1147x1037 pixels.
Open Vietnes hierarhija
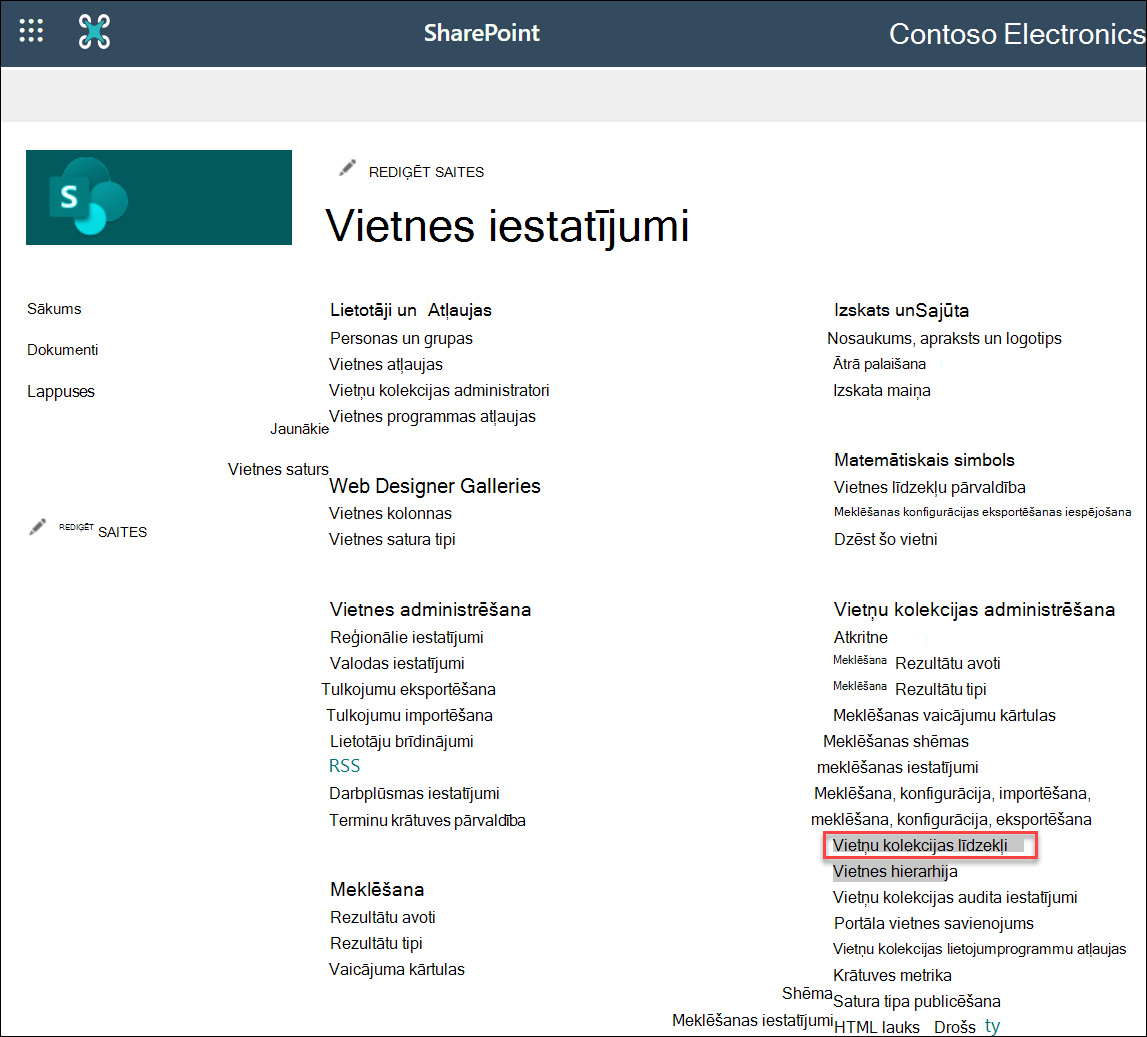coord(895,871)
